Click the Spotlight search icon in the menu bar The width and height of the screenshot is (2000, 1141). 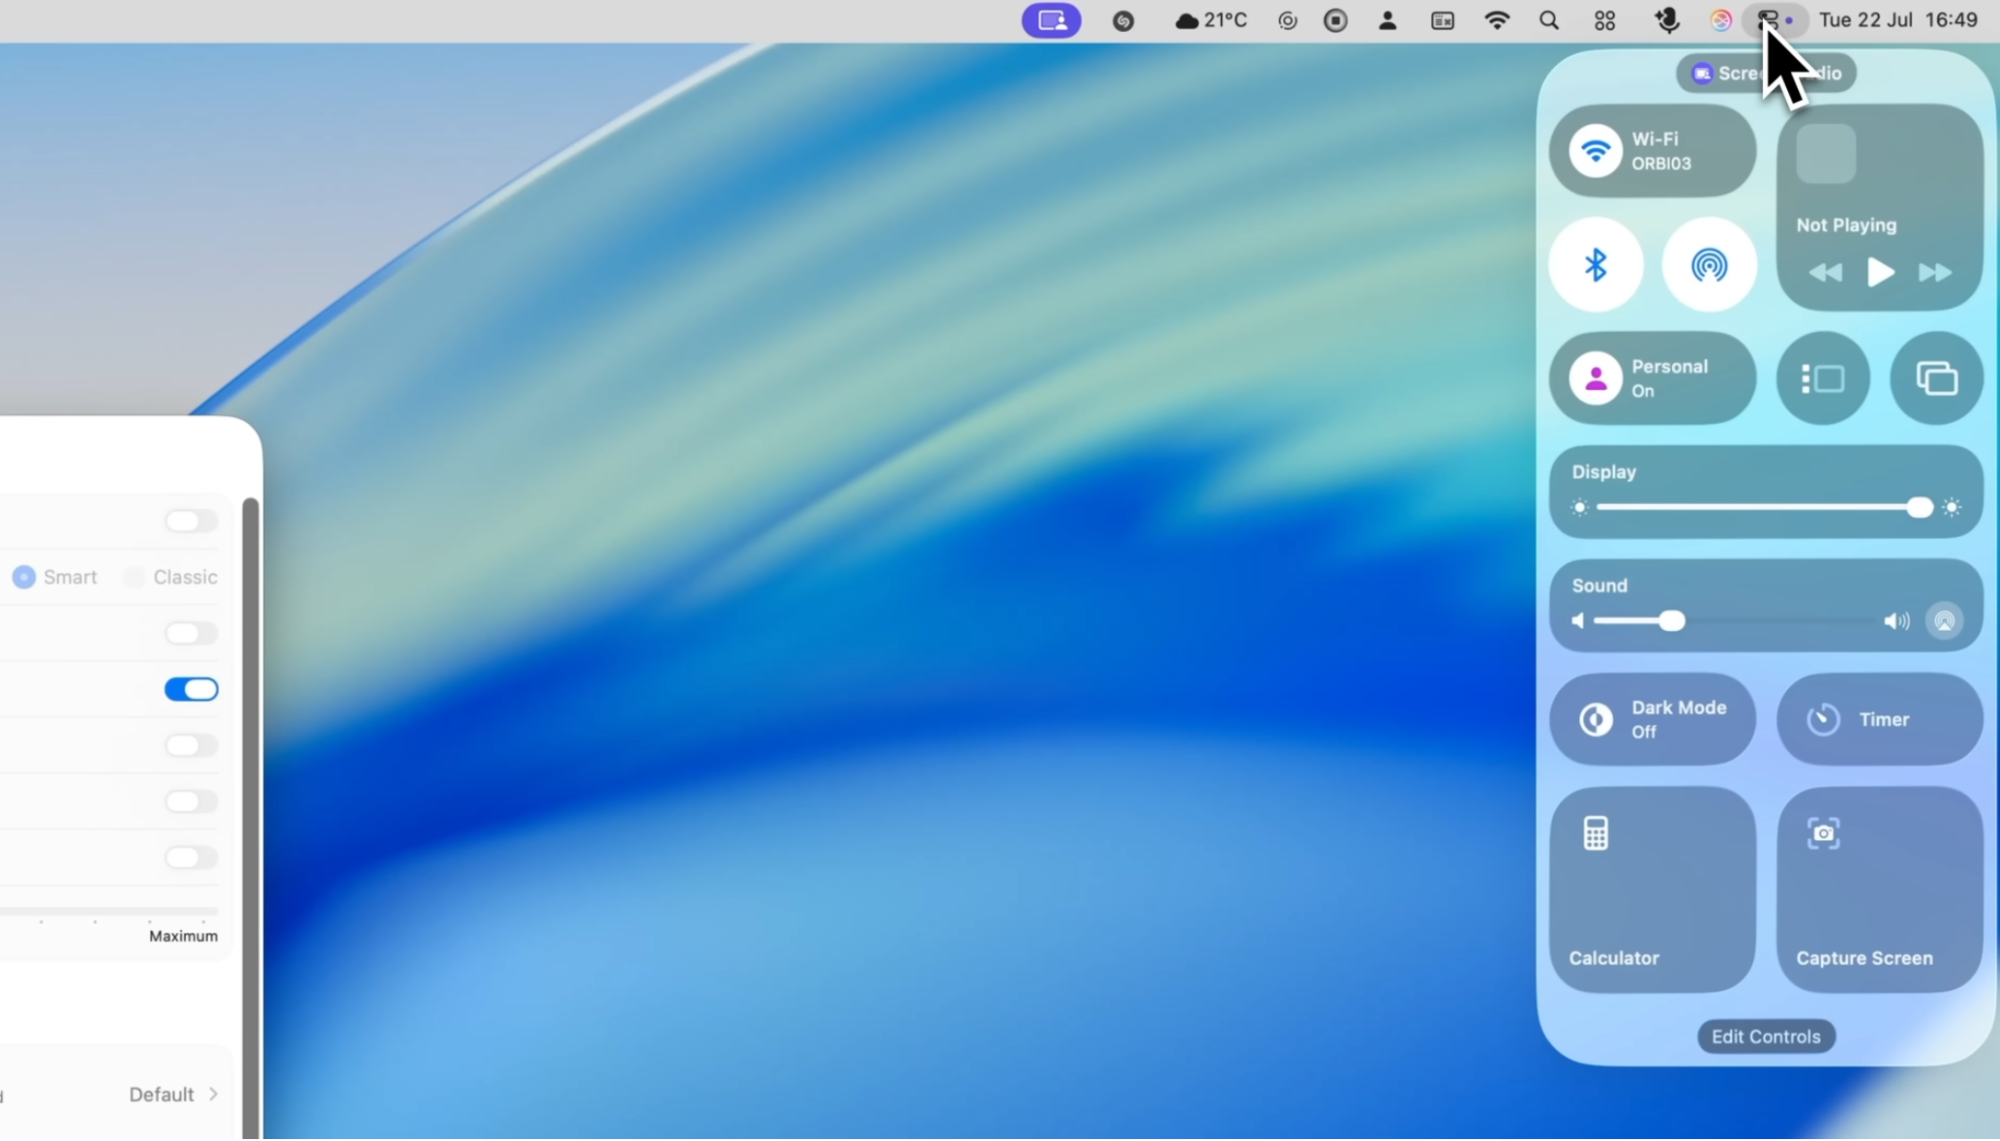[x=1548, y=20]
